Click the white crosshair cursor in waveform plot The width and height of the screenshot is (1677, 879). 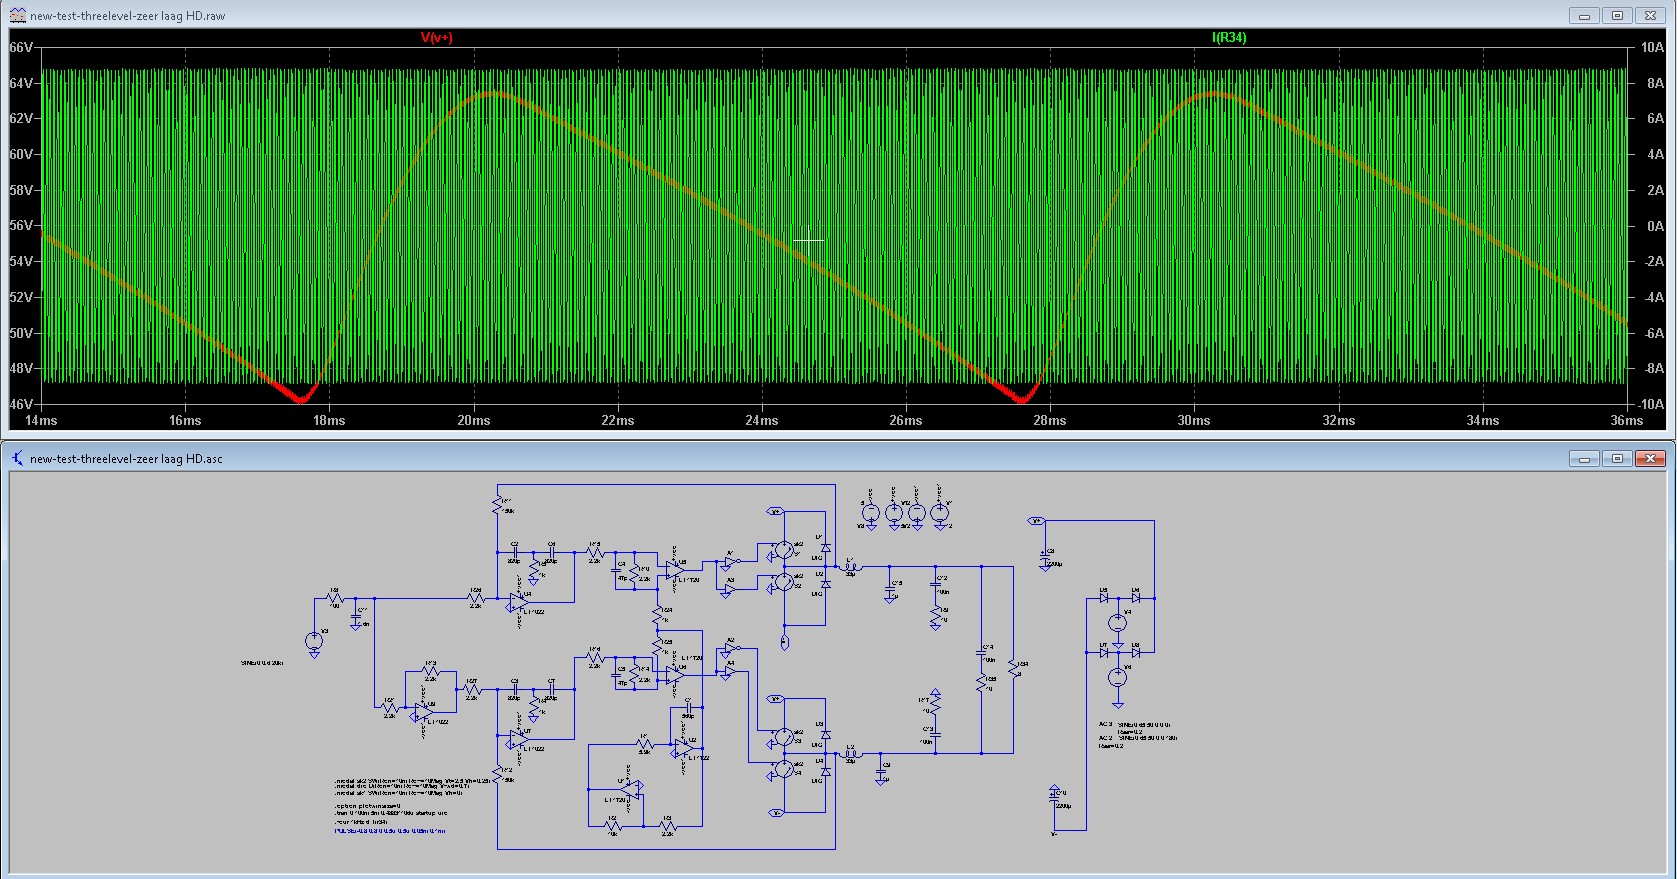(x=808, y=241)
